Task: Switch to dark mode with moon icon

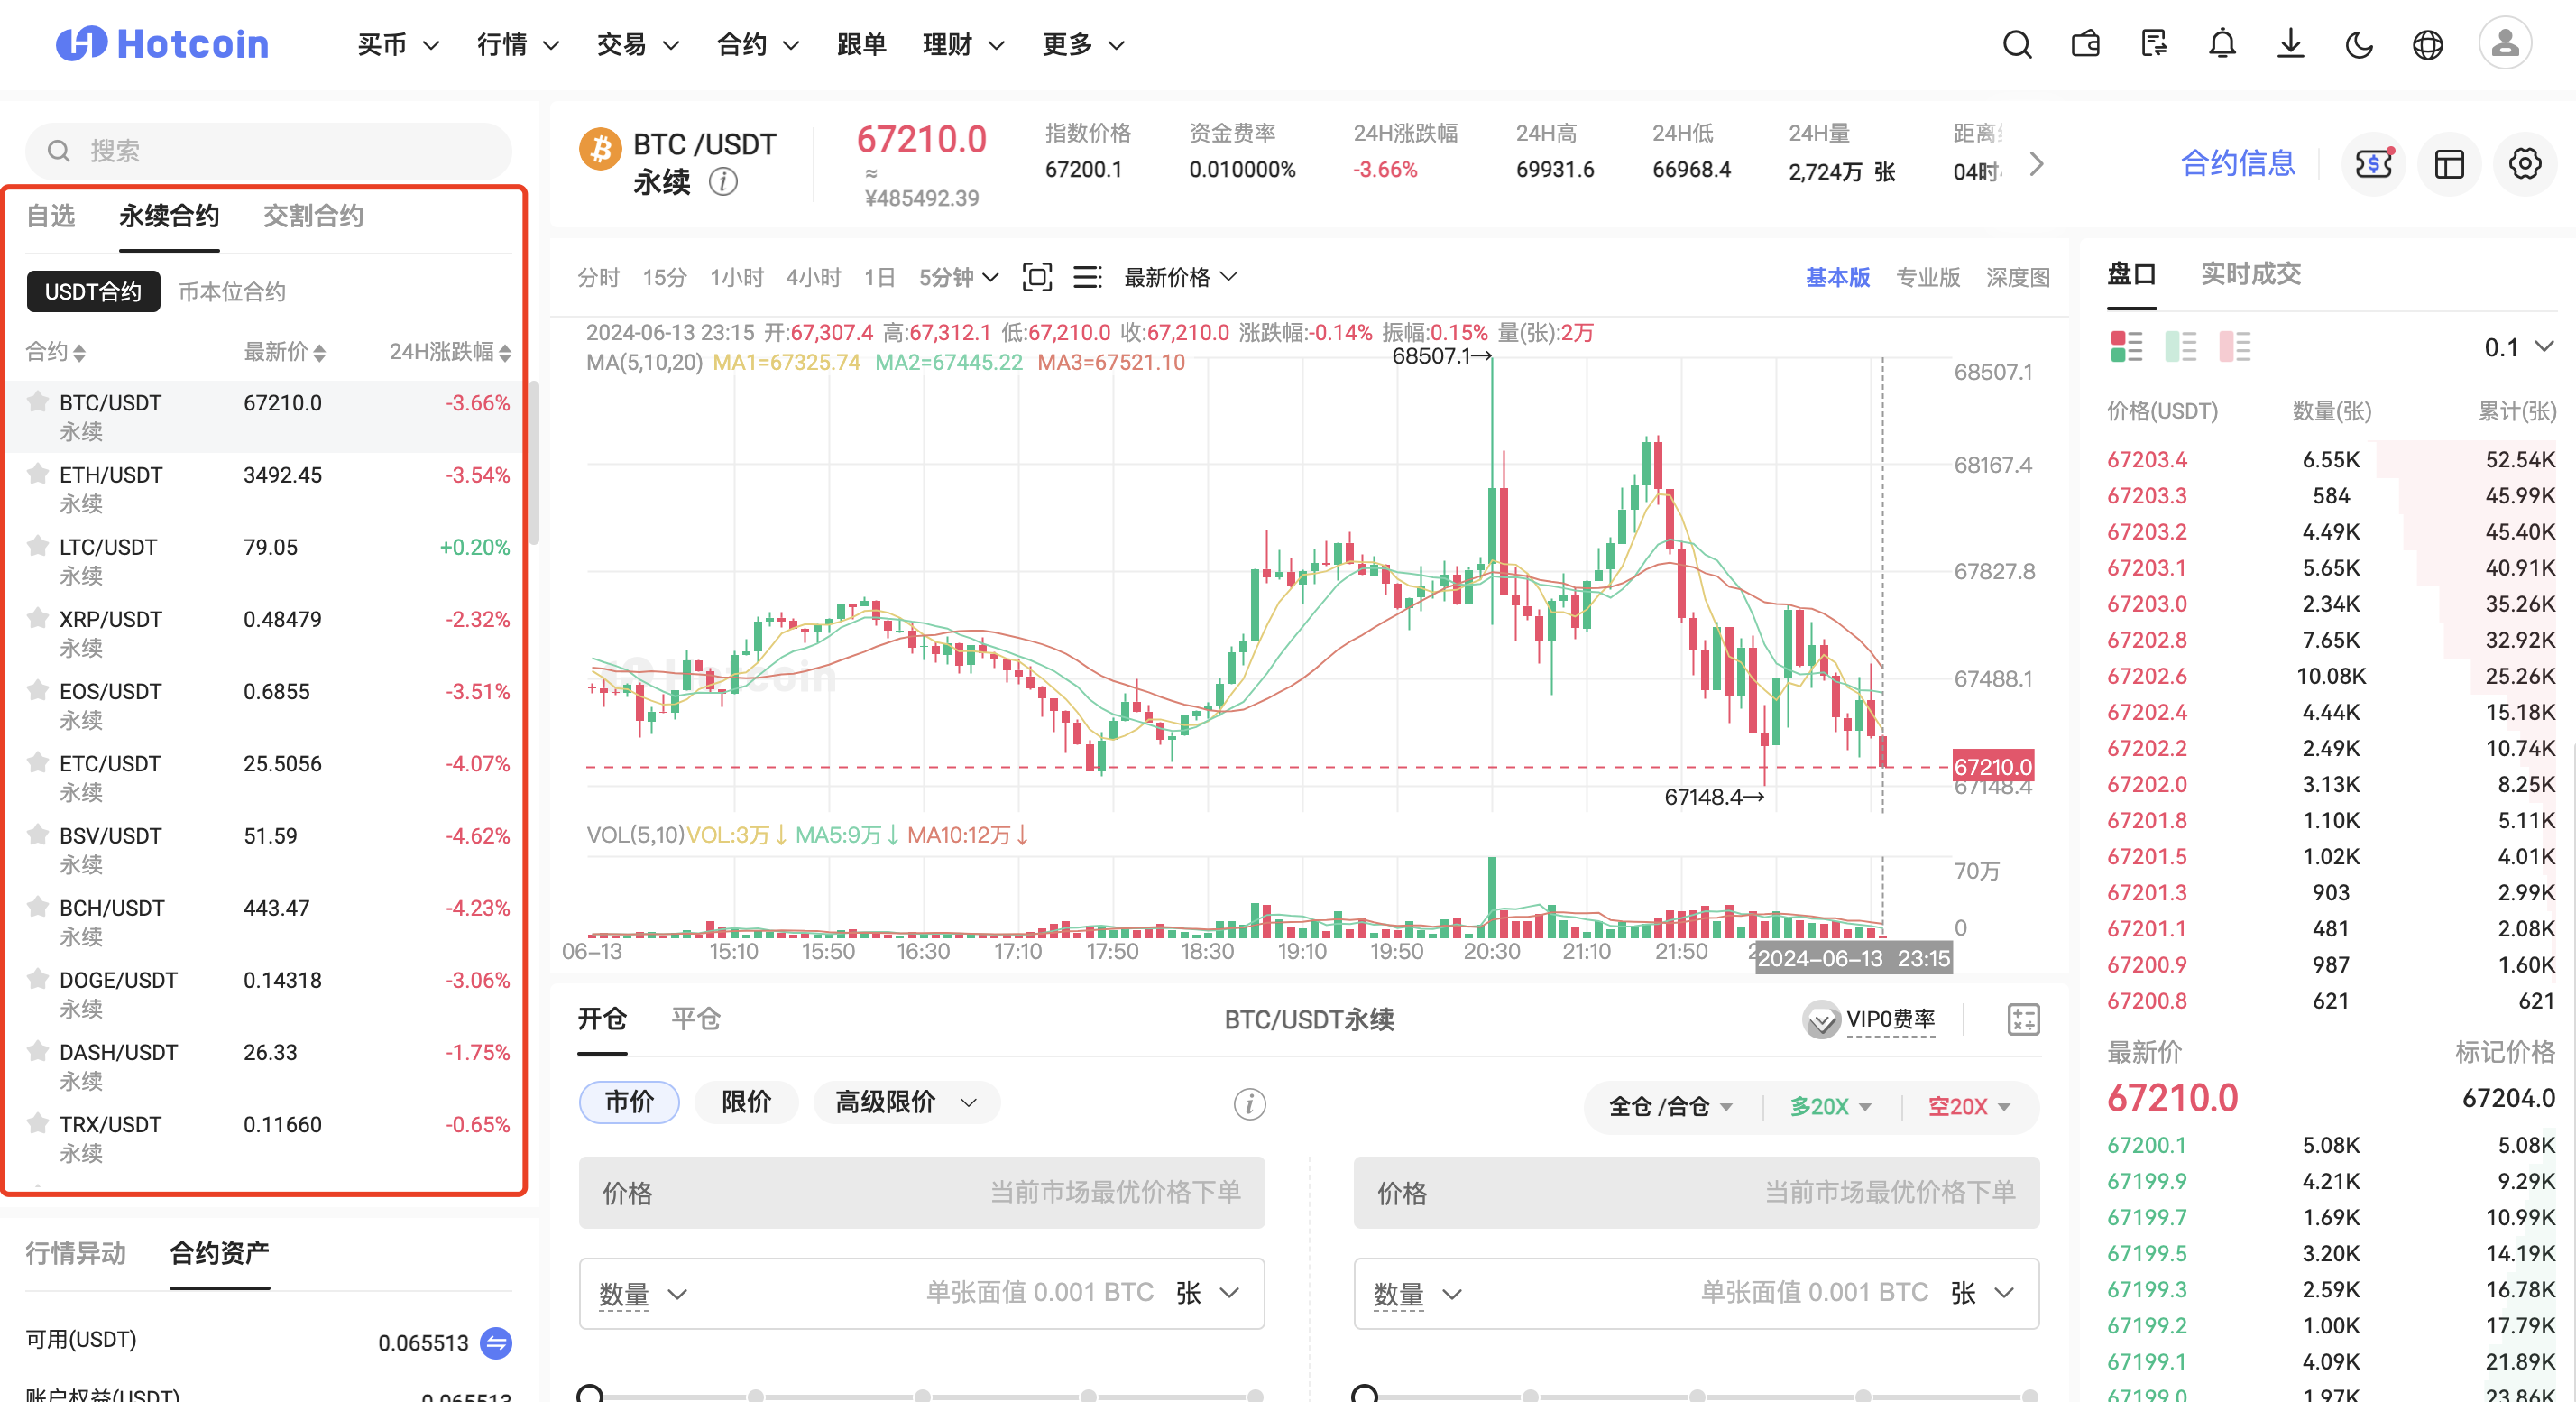Action: tap(2359, 45)
